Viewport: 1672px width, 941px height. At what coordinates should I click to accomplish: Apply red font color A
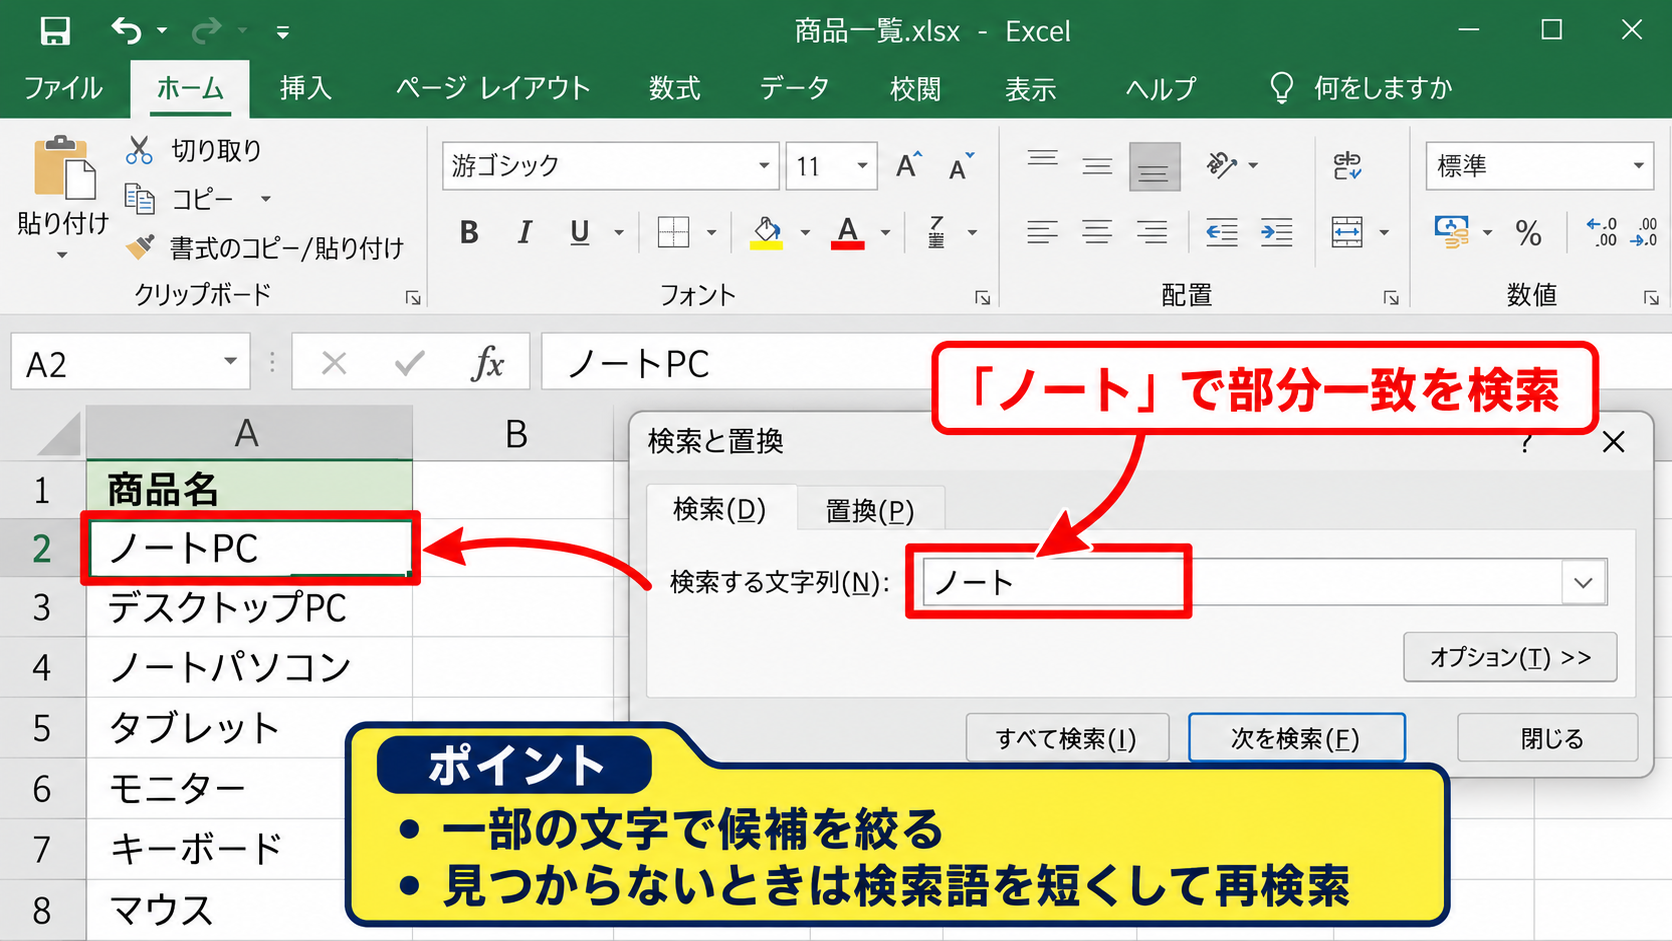click(x=847, y=233)
